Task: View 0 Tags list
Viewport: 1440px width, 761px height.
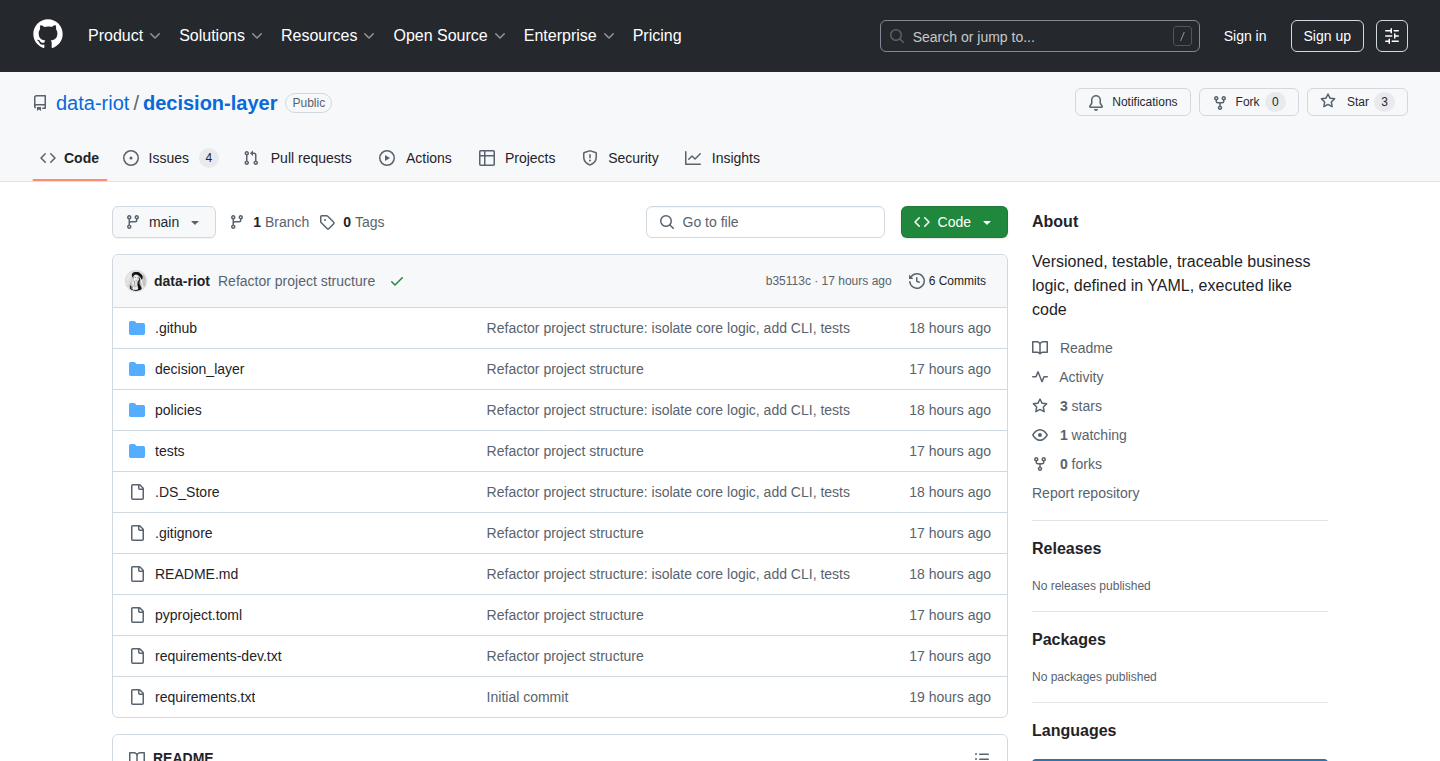Action: pyautogui.click(x=352, y=222)
